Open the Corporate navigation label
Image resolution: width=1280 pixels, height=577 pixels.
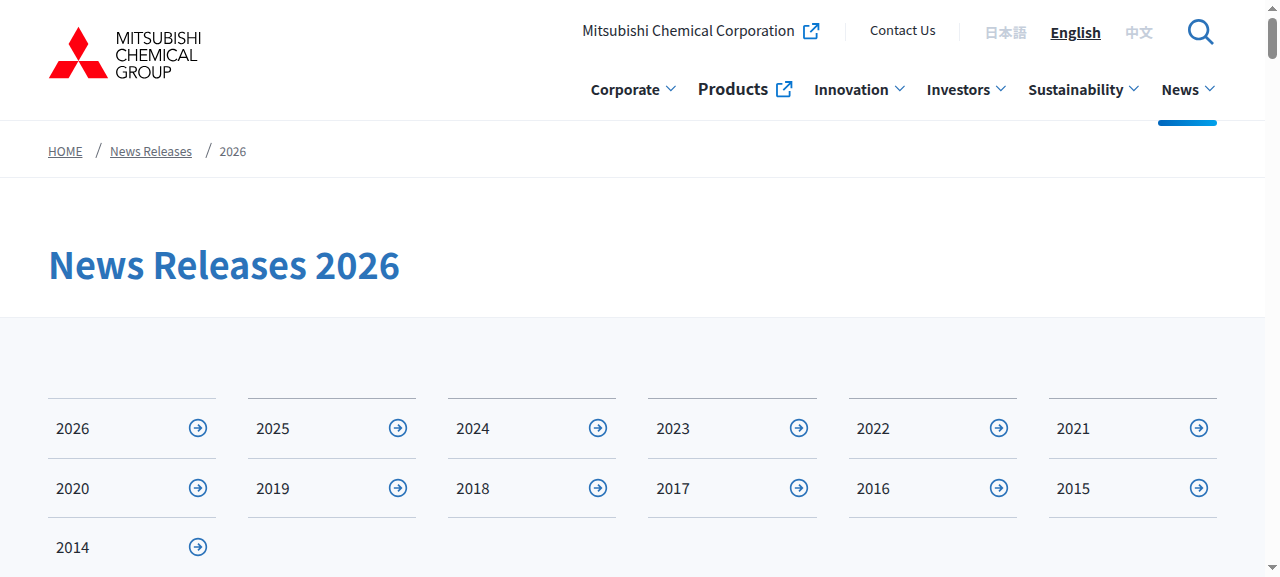[625, 90]
